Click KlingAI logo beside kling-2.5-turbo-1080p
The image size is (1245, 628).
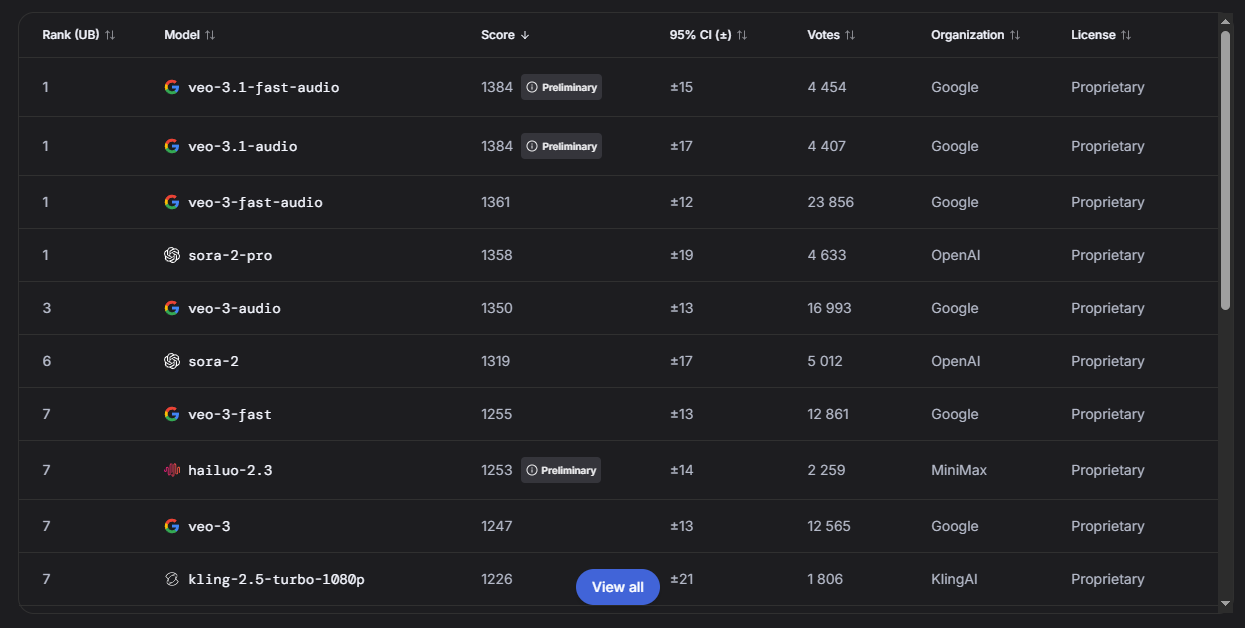(172, 579)
